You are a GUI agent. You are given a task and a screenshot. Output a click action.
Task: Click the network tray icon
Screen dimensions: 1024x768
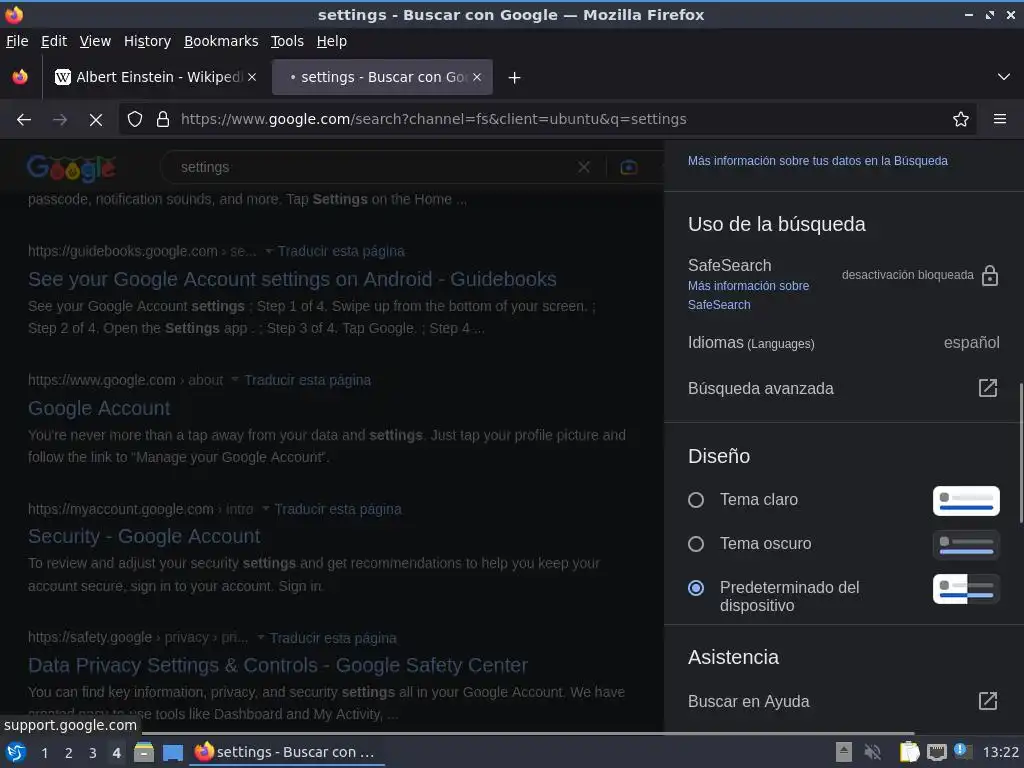(936, 752)
